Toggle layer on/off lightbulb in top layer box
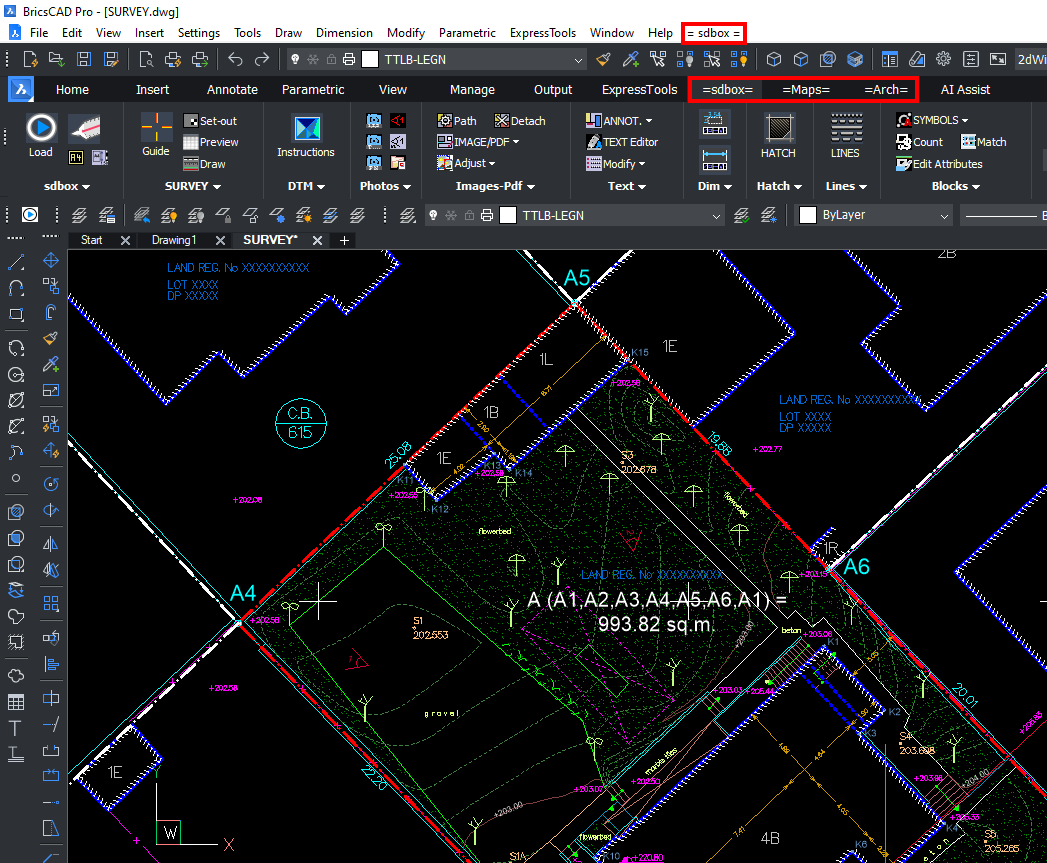Viewport: 1047px width, 863px height. tap(295, 59)
